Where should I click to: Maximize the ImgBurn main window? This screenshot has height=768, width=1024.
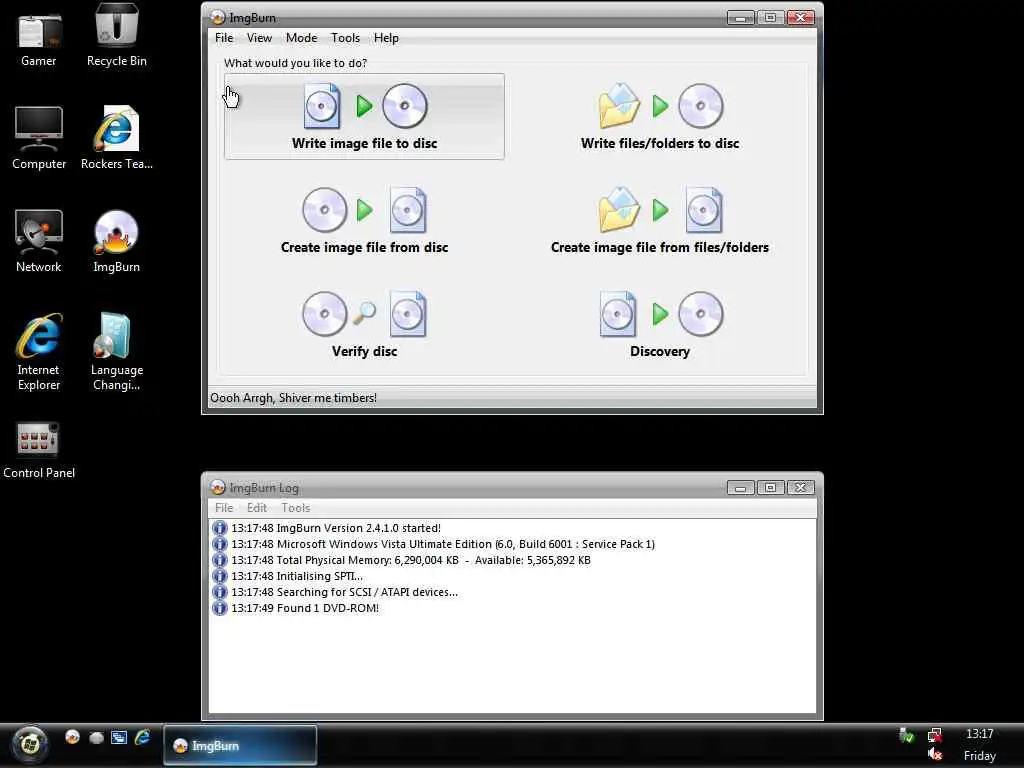(x=770, y=18)
